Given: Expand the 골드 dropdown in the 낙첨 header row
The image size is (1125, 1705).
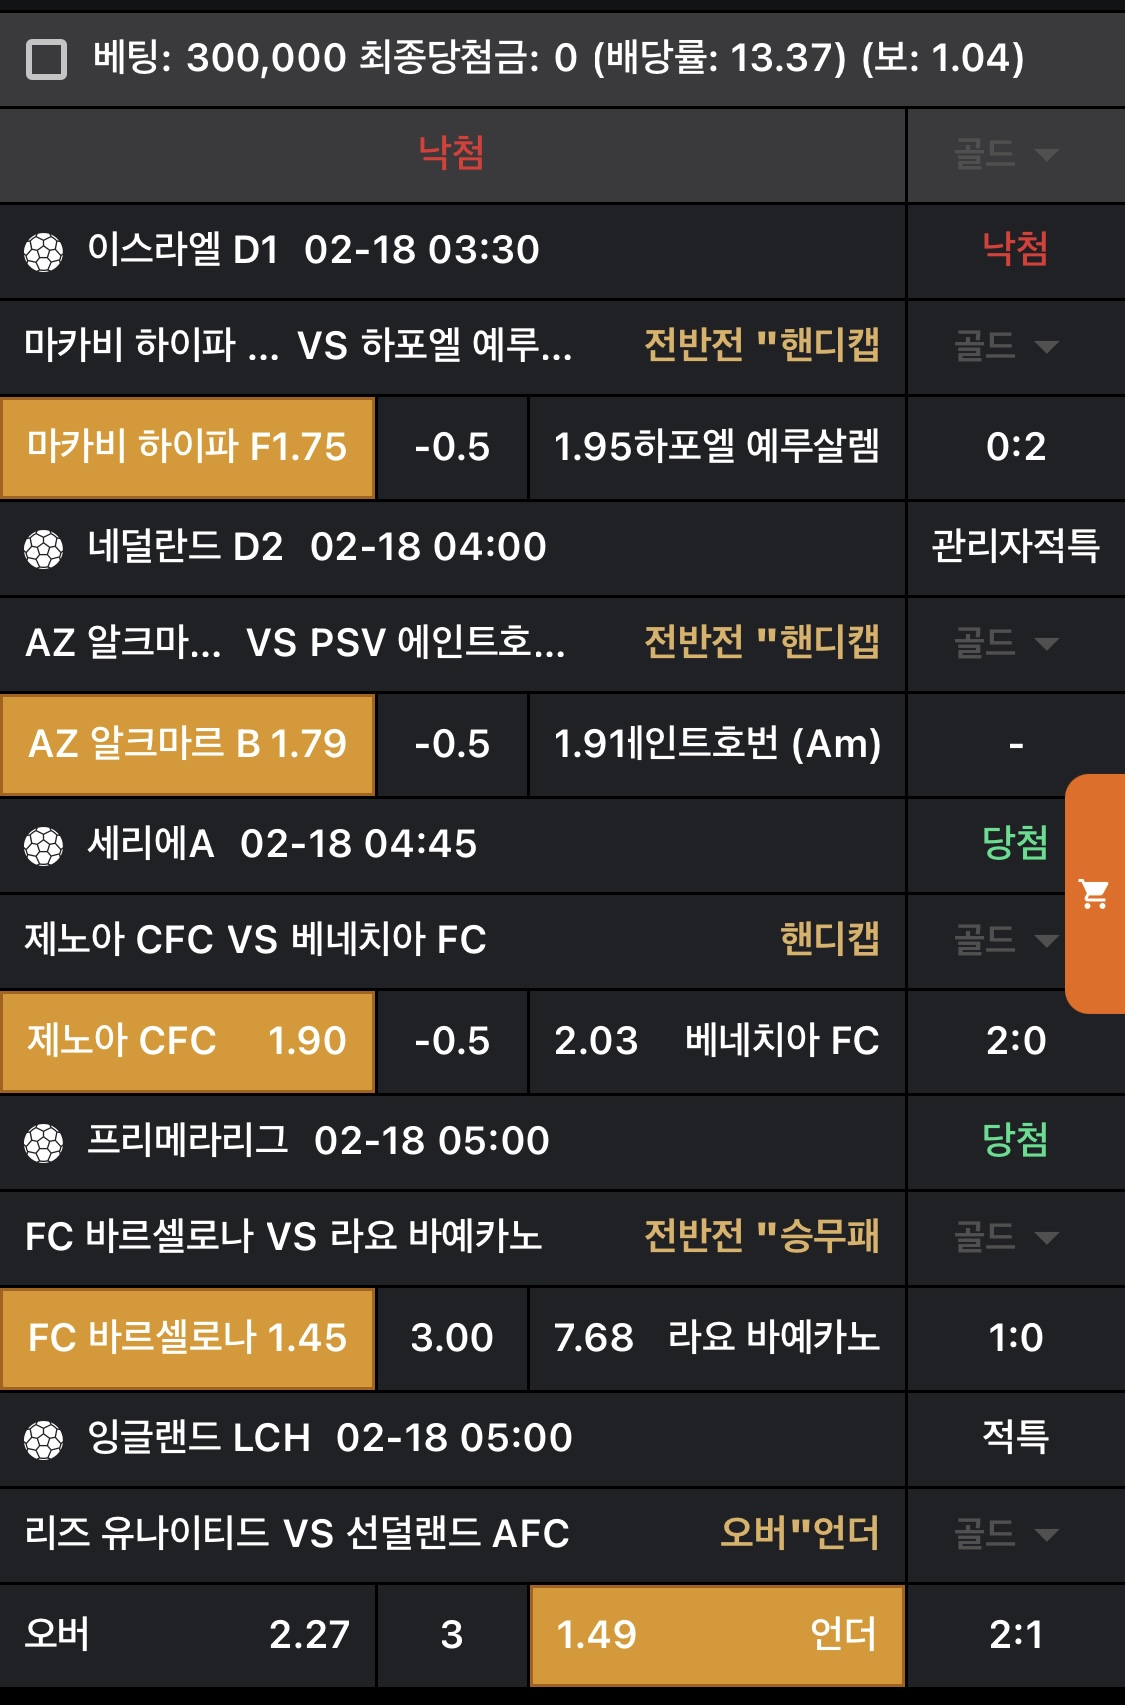Looking at the screenshot, I should 1005,154.
